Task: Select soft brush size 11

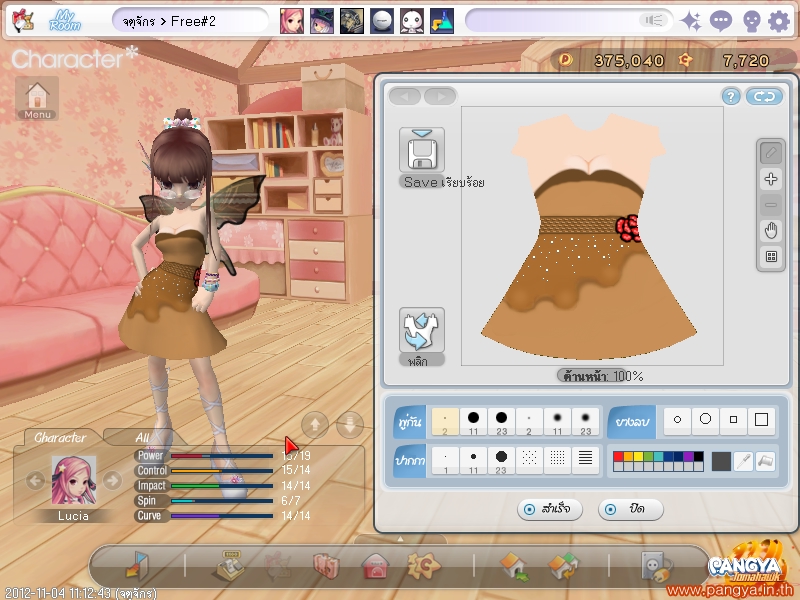Action: pyautogui.click(x=557, y=421)
